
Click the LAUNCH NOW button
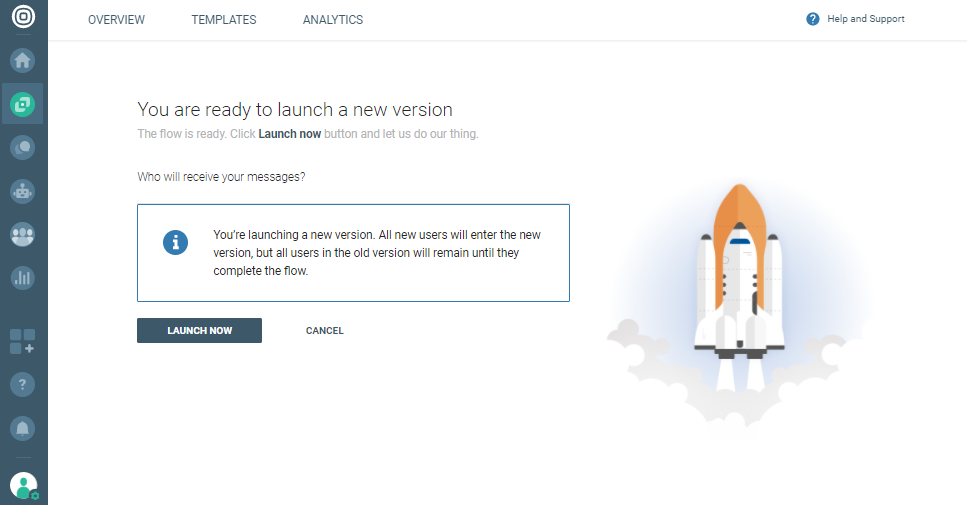pos(199,331)
